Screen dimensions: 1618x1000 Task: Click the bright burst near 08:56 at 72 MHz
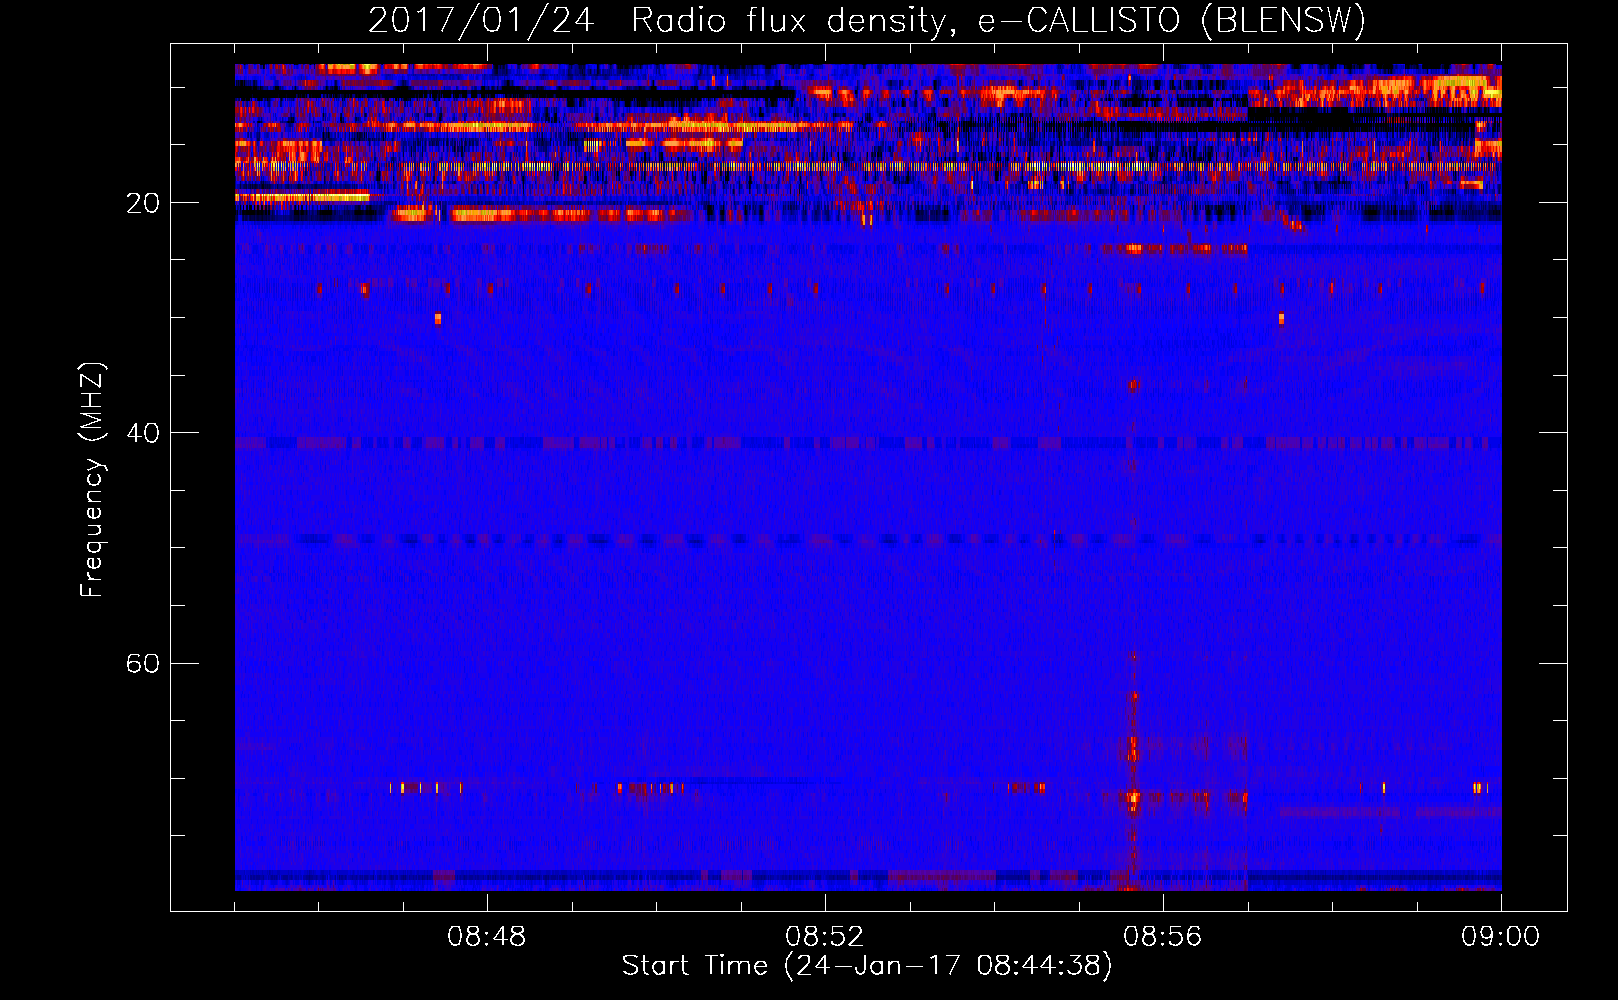pyautogui.click(x=1133, y=798)
